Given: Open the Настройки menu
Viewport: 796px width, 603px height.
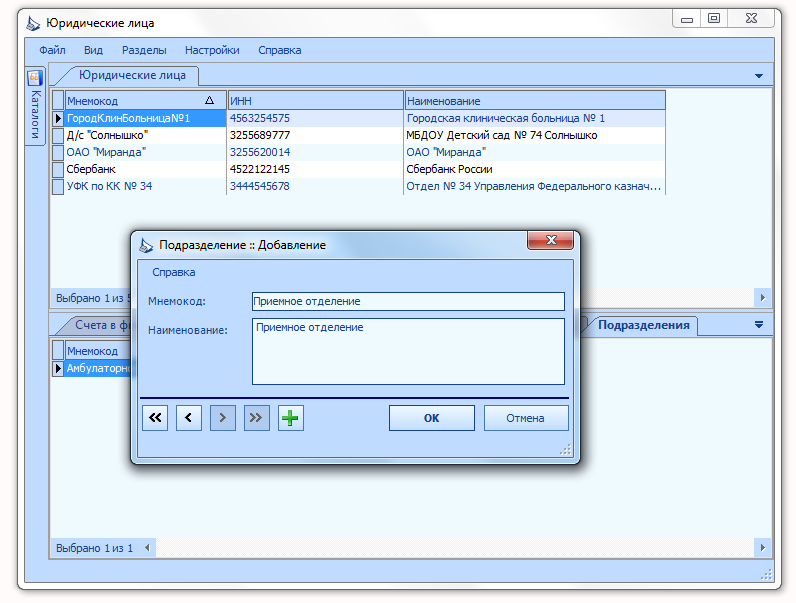Looking at the screenshot, I should [x=212, y=50].
